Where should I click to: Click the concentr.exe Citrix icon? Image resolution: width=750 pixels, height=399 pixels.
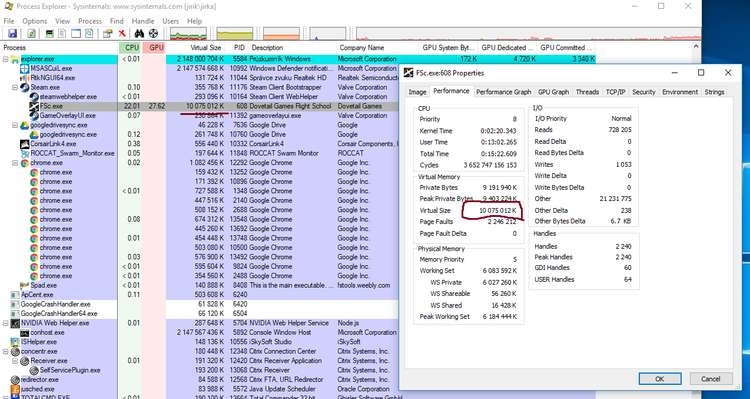tap(15, 352)
